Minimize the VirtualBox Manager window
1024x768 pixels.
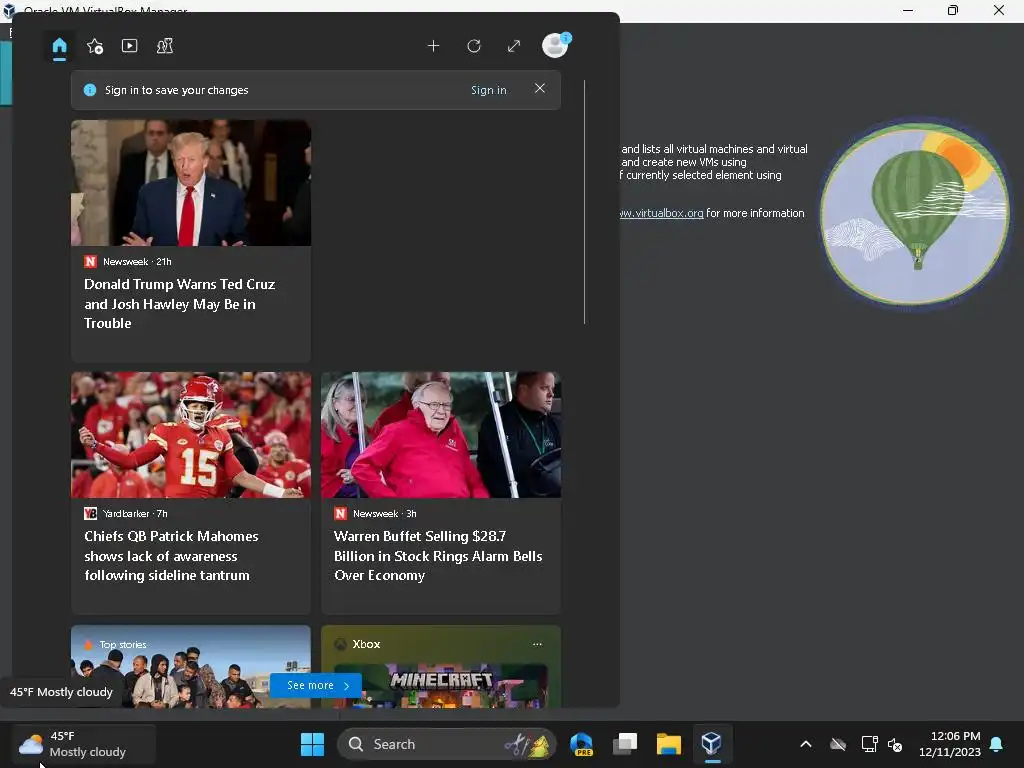click(908, 10)
